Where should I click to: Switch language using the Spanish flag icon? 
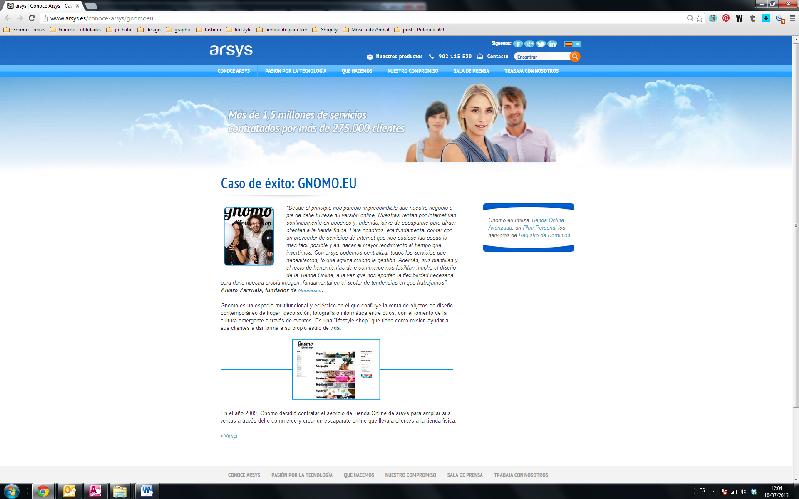coord(568,44)
